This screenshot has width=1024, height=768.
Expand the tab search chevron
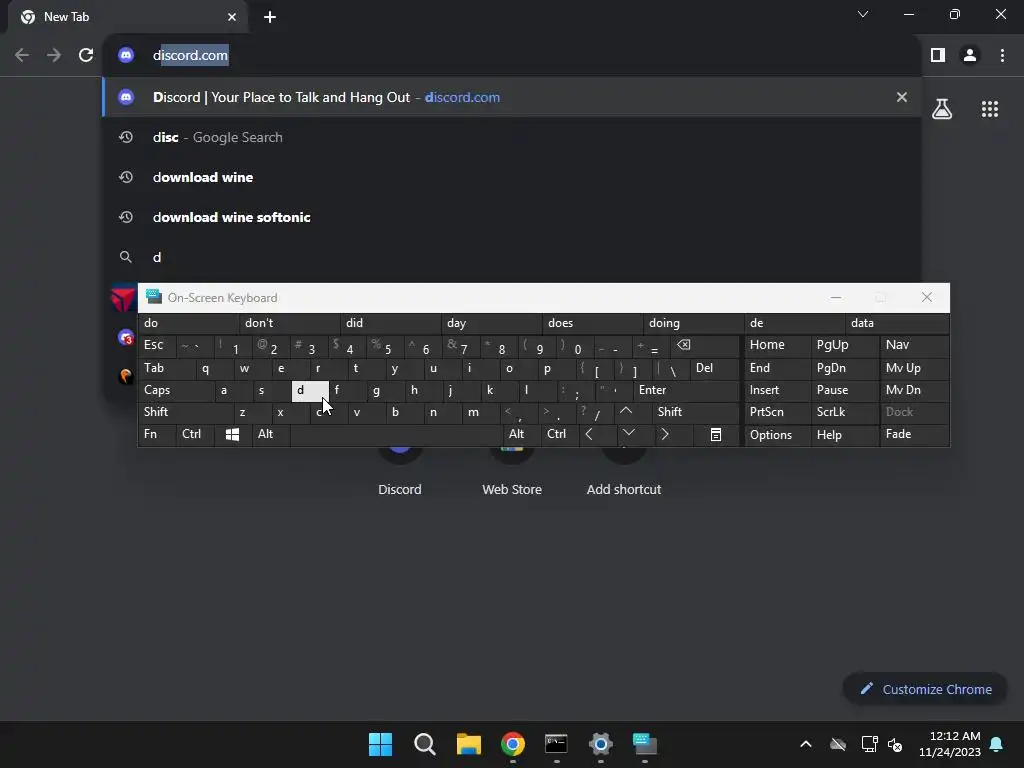[863, 14]
